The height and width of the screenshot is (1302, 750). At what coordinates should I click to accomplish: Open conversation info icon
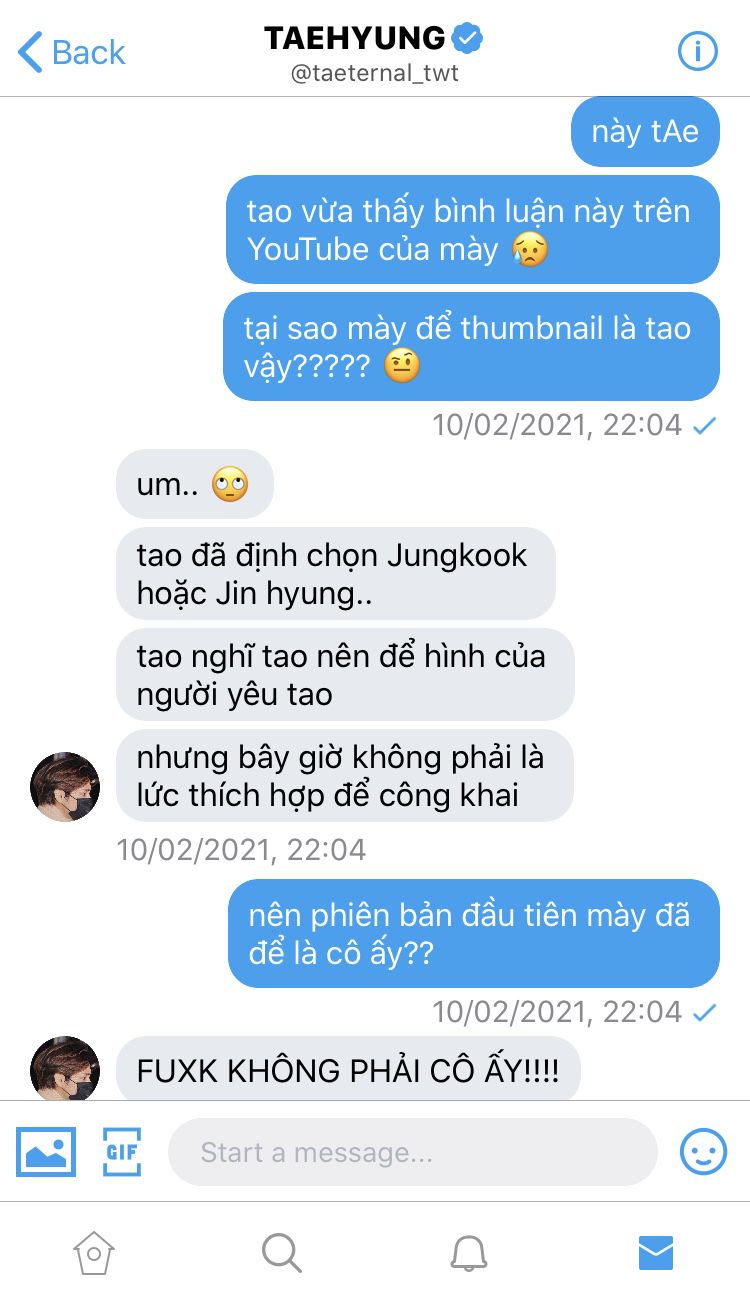[697, 51]
